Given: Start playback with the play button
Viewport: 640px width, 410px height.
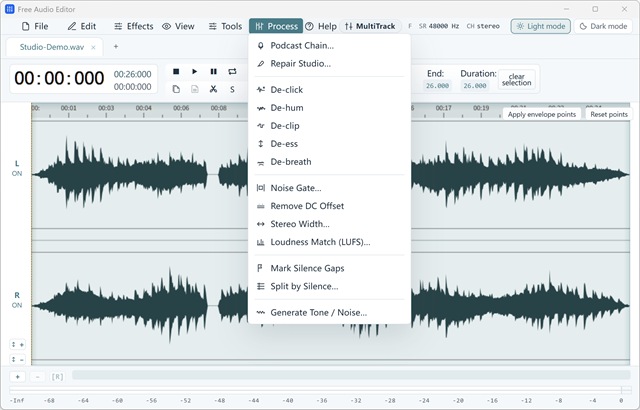Looking at the screenshot, I should 195,71.
